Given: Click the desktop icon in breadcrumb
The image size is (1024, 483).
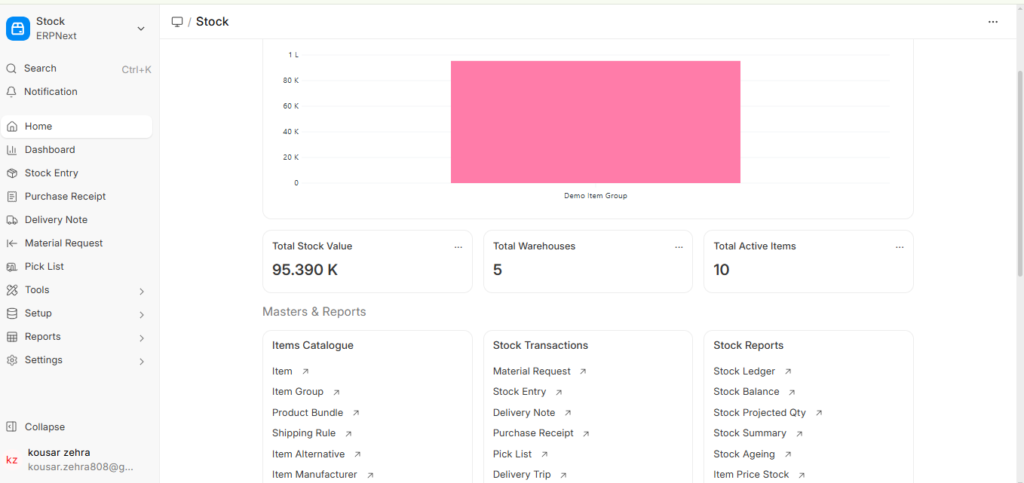Looking at the screenshot, I should [177, 22].
